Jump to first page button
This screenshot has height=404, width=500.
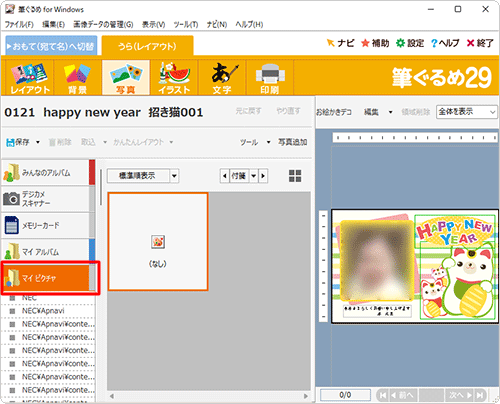(383, 395)
